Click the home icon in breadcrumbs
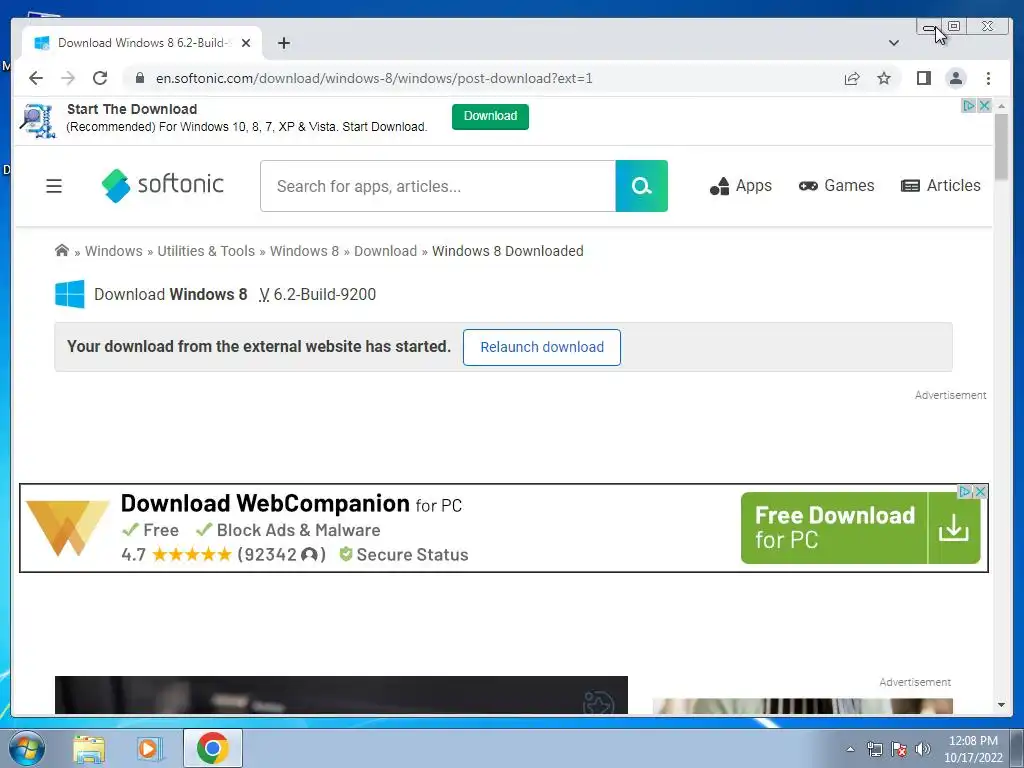Image resolution: width=1024 pixels, height=768 pixels. pos(62,251)
